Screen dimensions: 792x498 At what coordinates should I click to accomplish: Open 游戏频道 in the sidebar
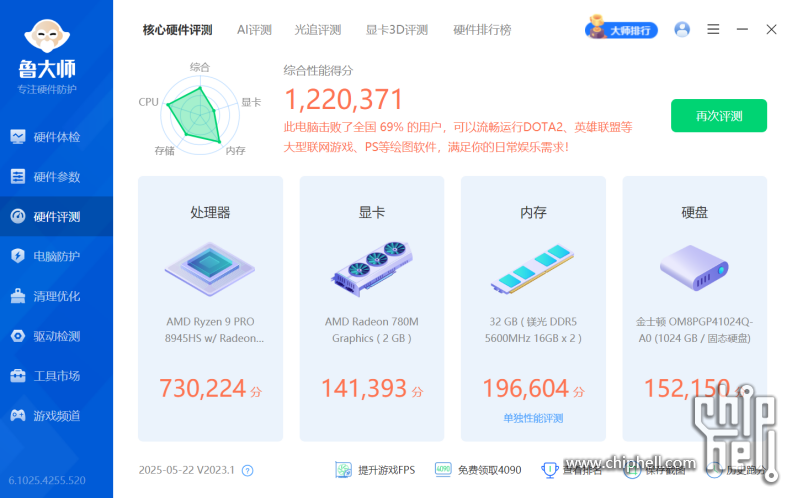coord(56,416)
